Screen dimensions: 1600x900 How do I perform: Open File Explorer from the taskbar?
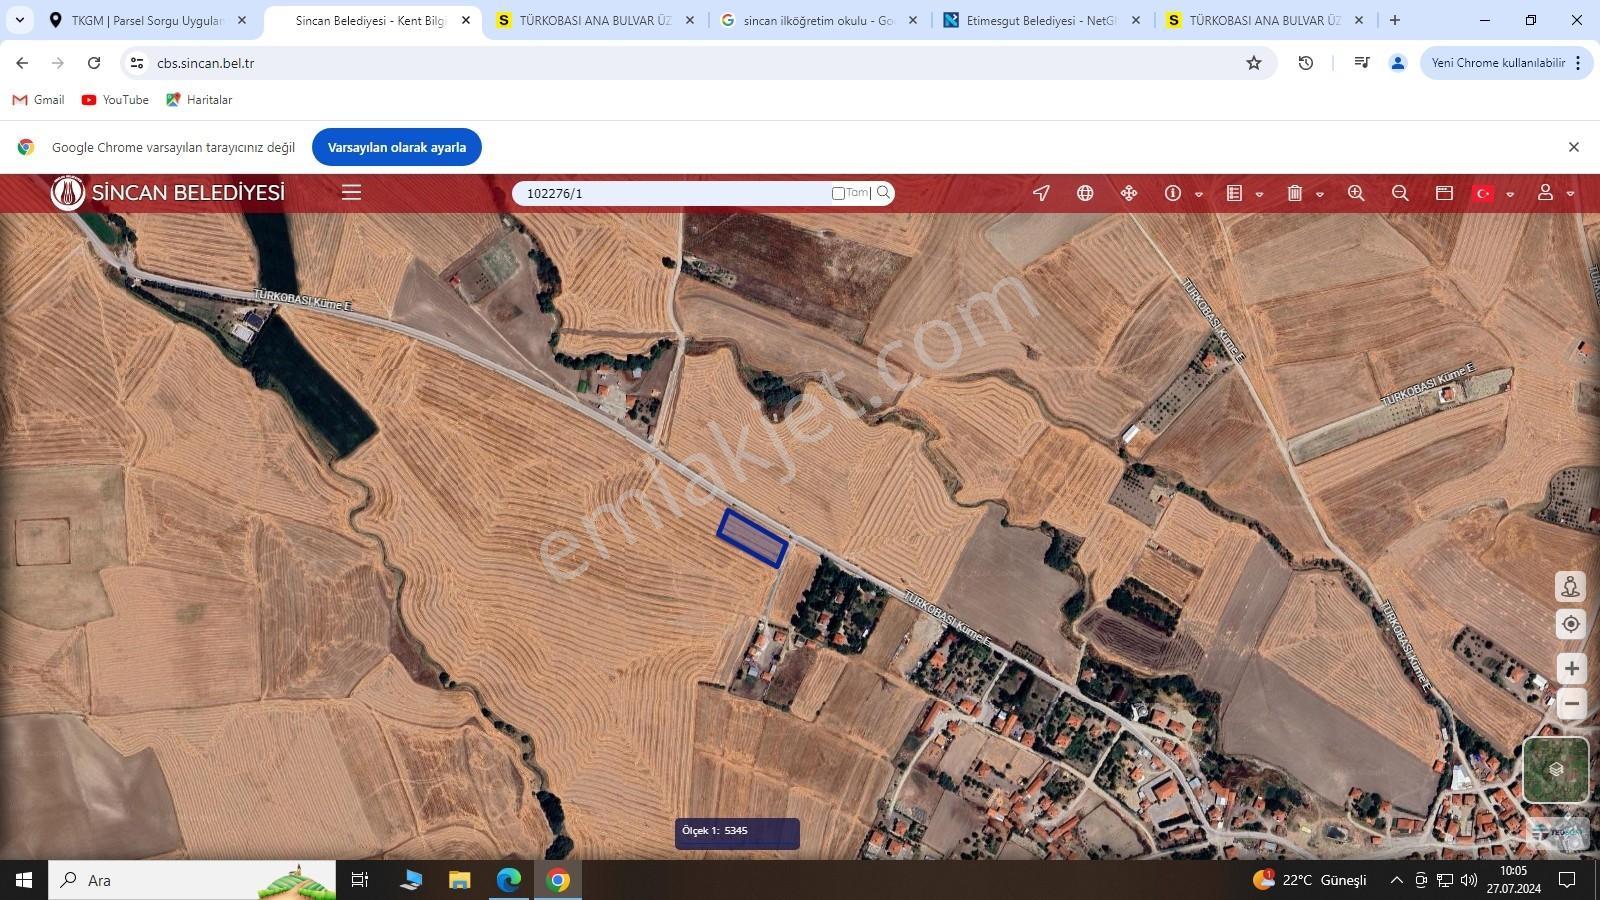[459, 880]
